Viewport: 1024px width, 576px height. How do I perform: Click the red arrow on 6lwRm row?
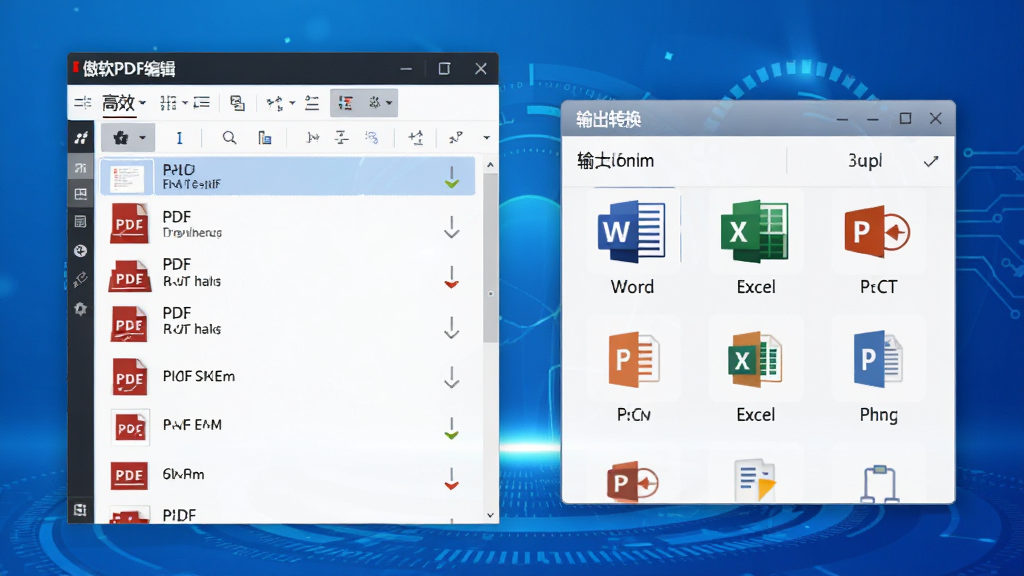click(x=451, y=479)
